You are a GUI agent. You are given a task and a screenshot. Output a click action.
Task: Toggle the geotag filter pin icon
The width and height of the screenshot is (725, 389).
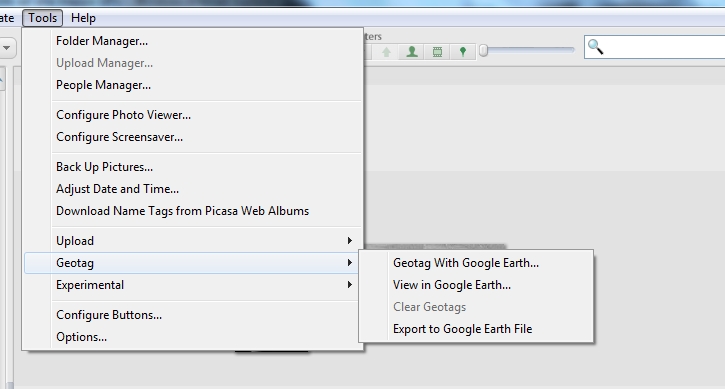[462, 51]
